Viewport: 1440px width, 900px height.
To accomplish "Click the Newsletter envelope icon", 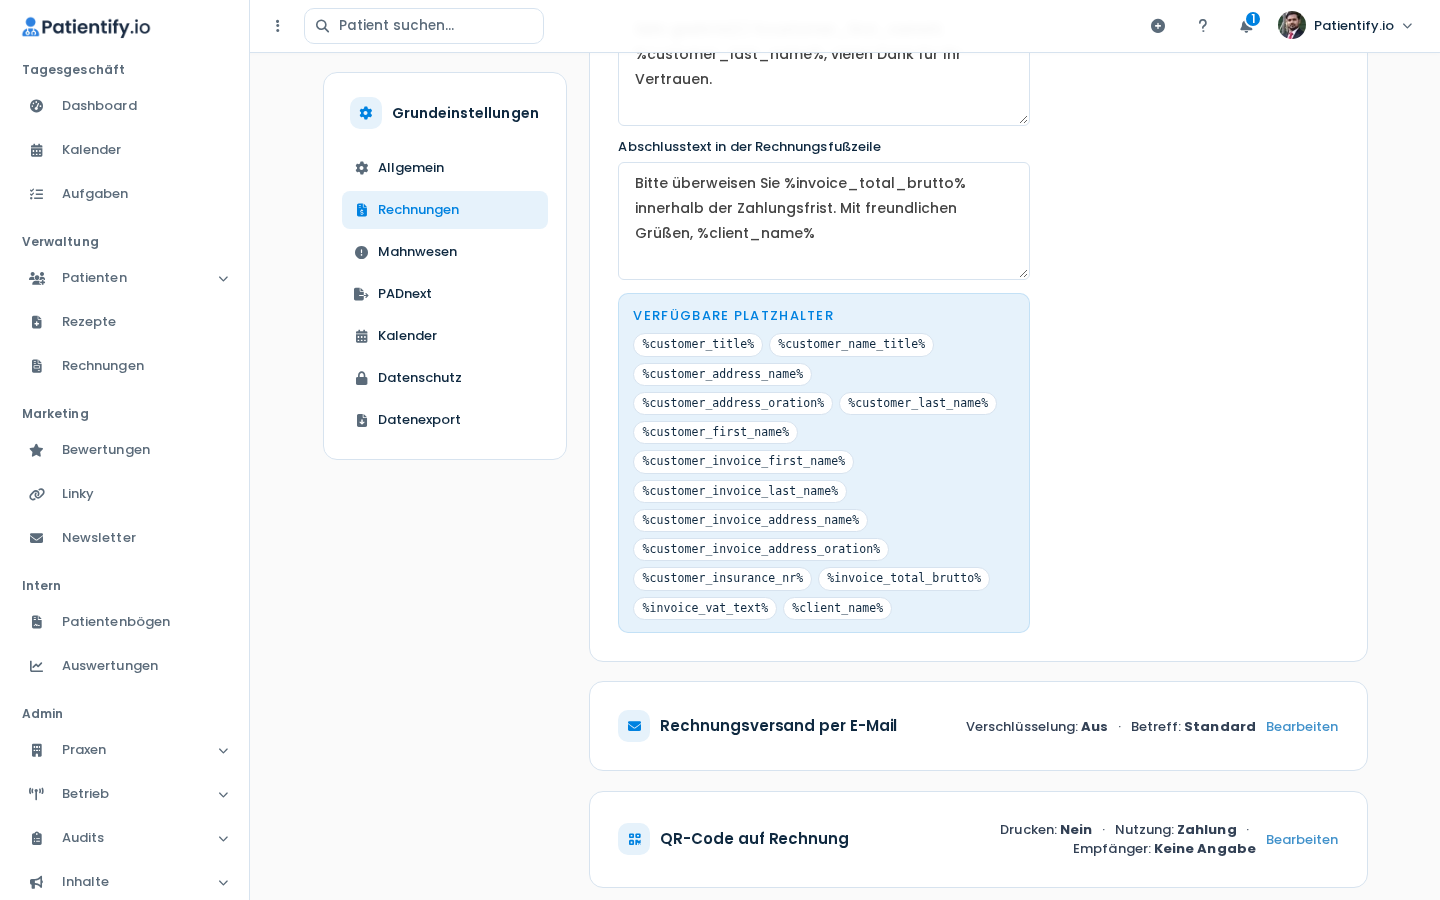I will (37, 538).
